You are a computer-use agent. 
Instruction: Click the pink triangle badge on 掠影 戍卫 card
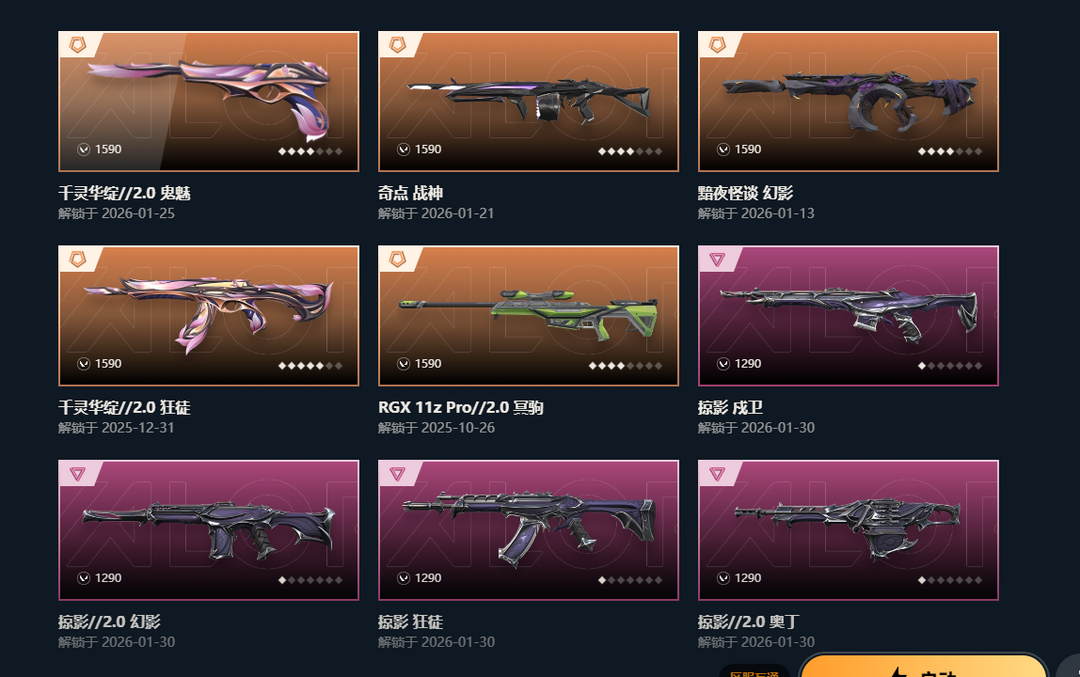[717, 260]
